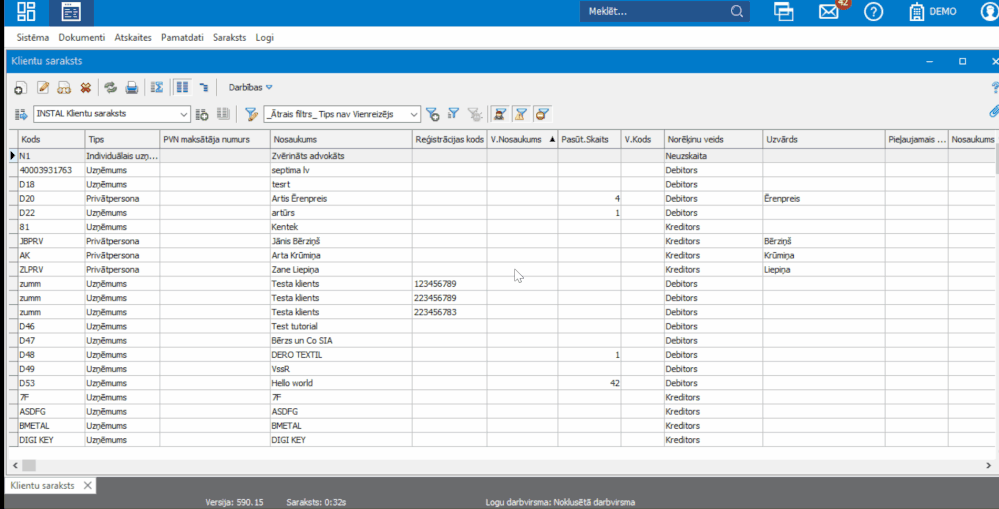The height and width of the screenshot is (509, 999).
Task: Click the red delete X icon
Action: [86, 88]
